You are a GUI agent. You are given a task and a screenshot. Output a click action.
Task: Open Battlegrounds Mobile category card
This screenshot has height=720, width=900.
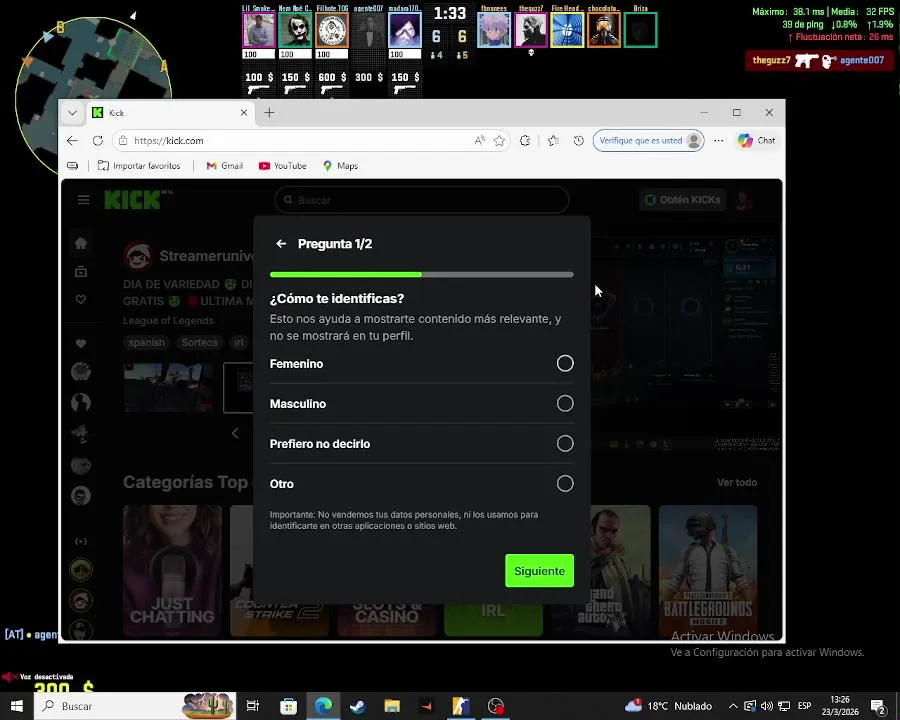point(708,570)
